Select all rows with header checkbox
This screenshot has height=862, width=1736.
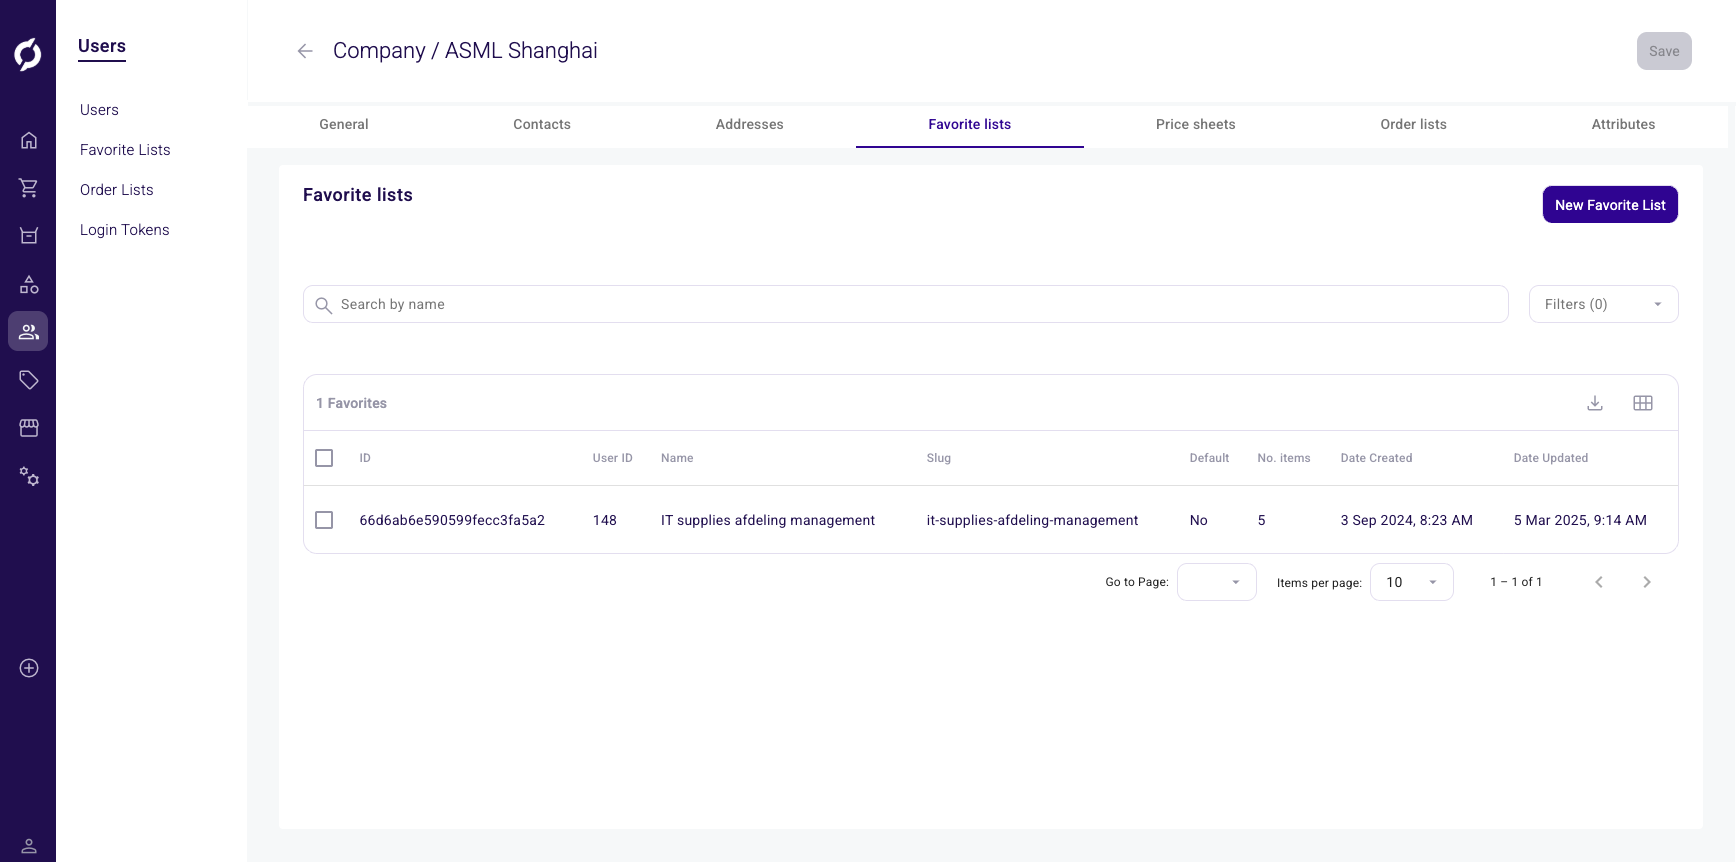tap(324, 458)
